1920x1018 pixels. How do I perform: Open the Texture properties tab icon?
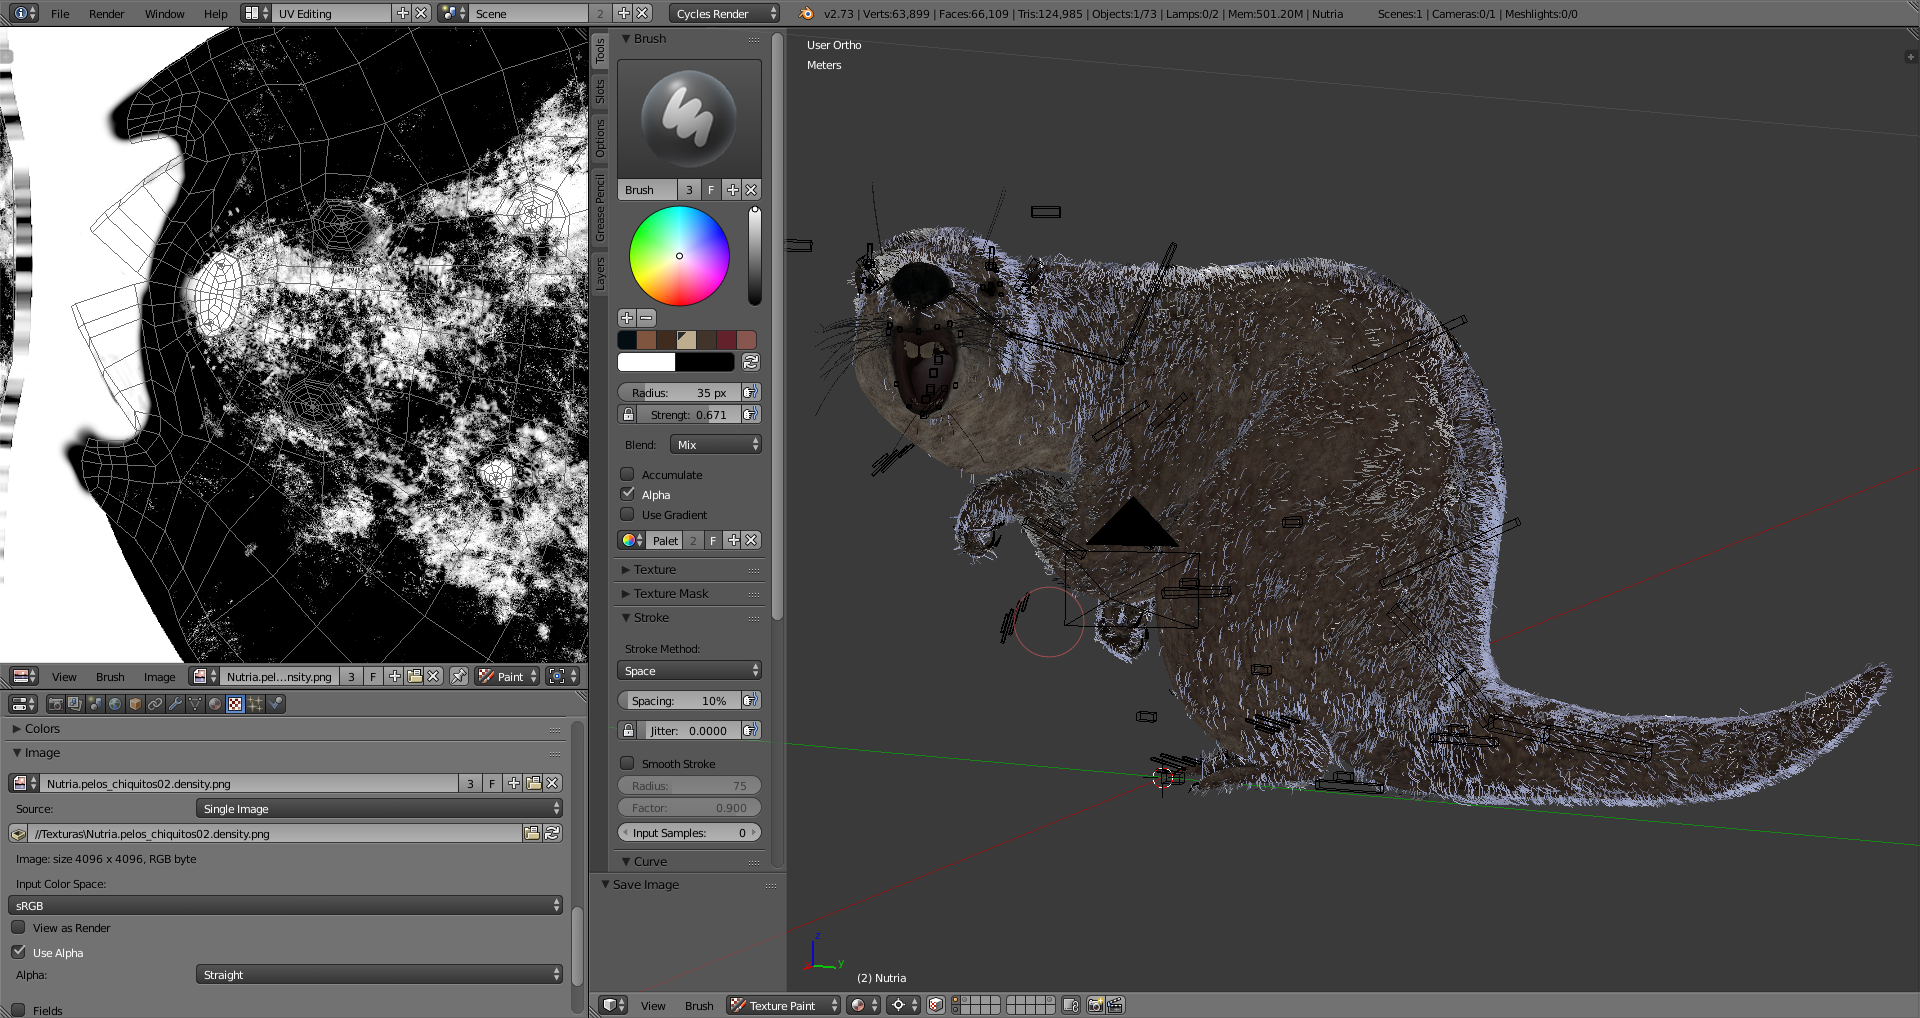click(x=235, y=704)
